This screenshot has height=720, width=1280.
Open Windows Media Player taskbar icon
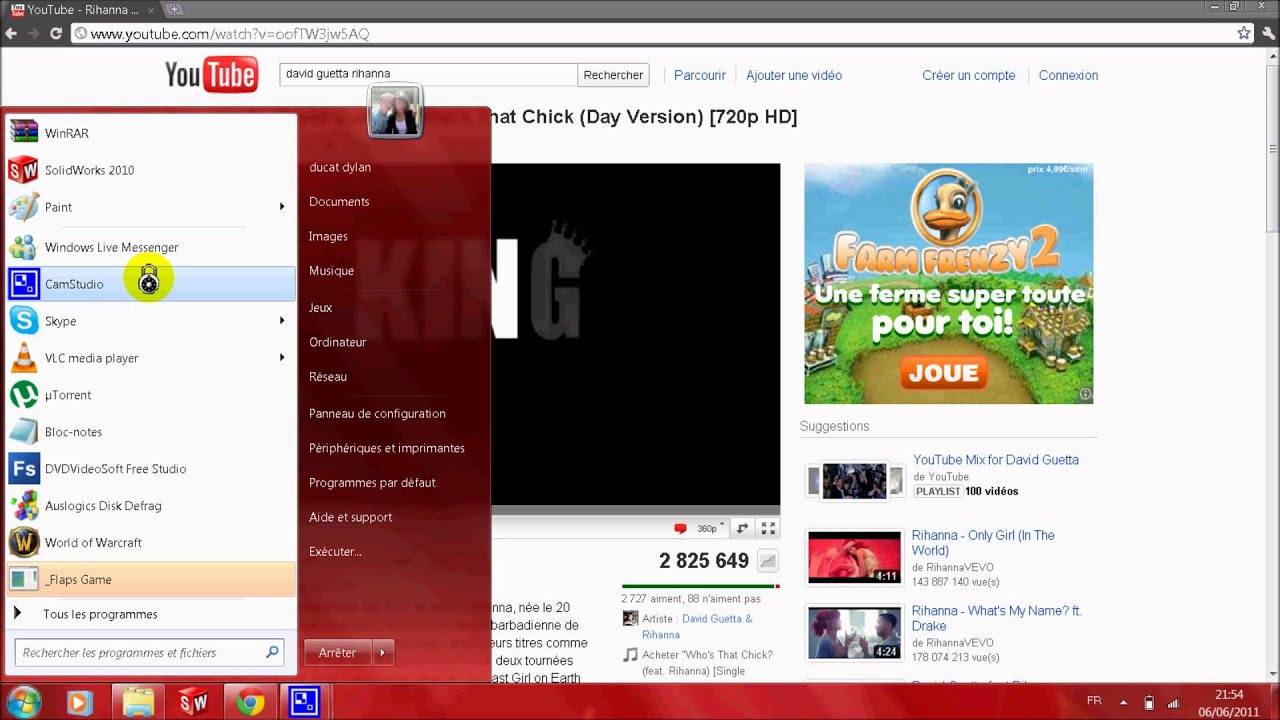[x=79, y=702]
